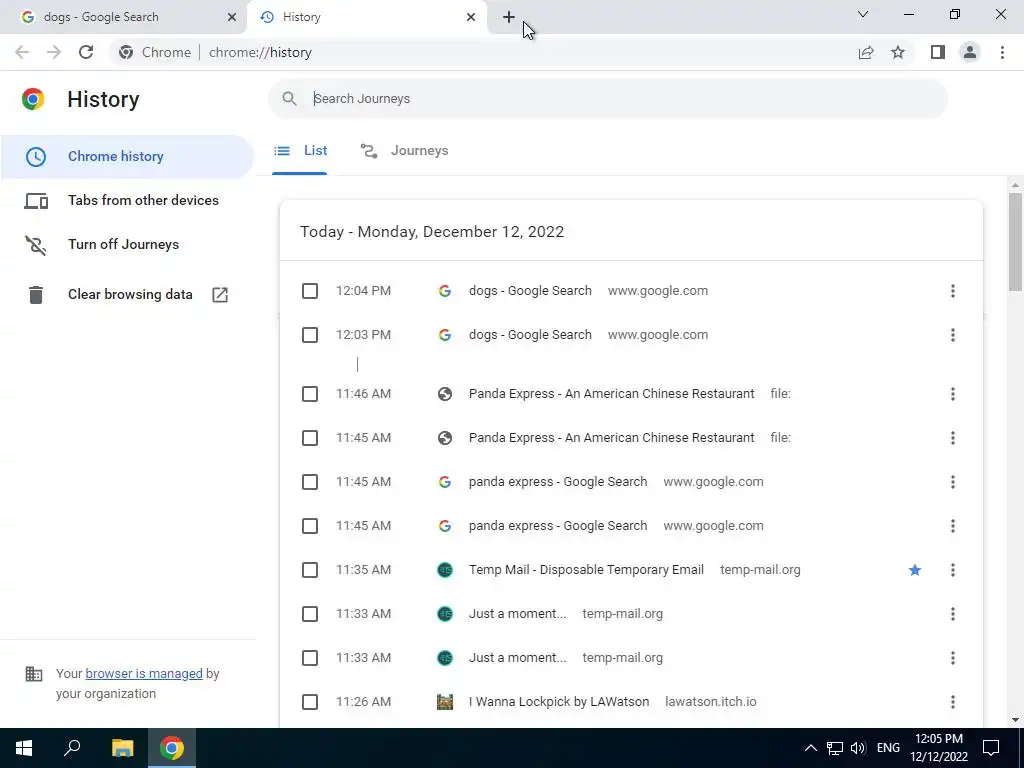Open actions menu for Temp Mail entry

[x=953, y=570]
